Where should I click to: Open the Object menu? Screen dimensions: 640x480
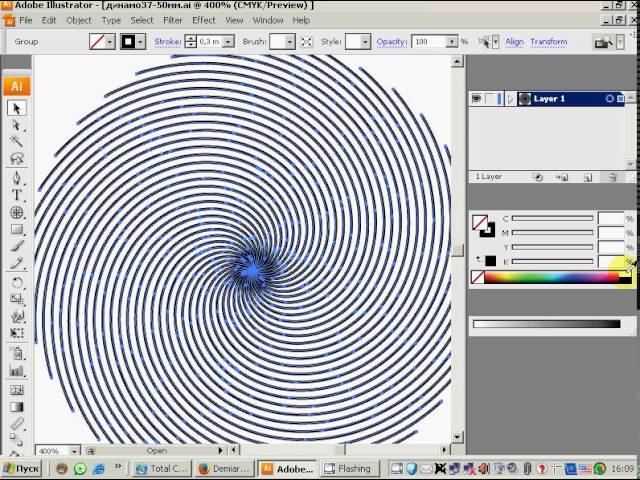click(79, 20)
